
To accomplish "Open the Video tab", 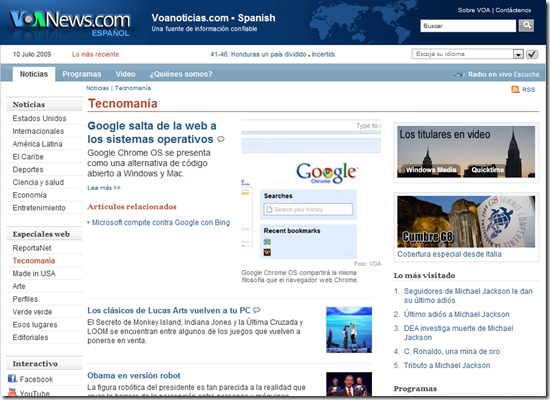I will click(x=126, y=74).
